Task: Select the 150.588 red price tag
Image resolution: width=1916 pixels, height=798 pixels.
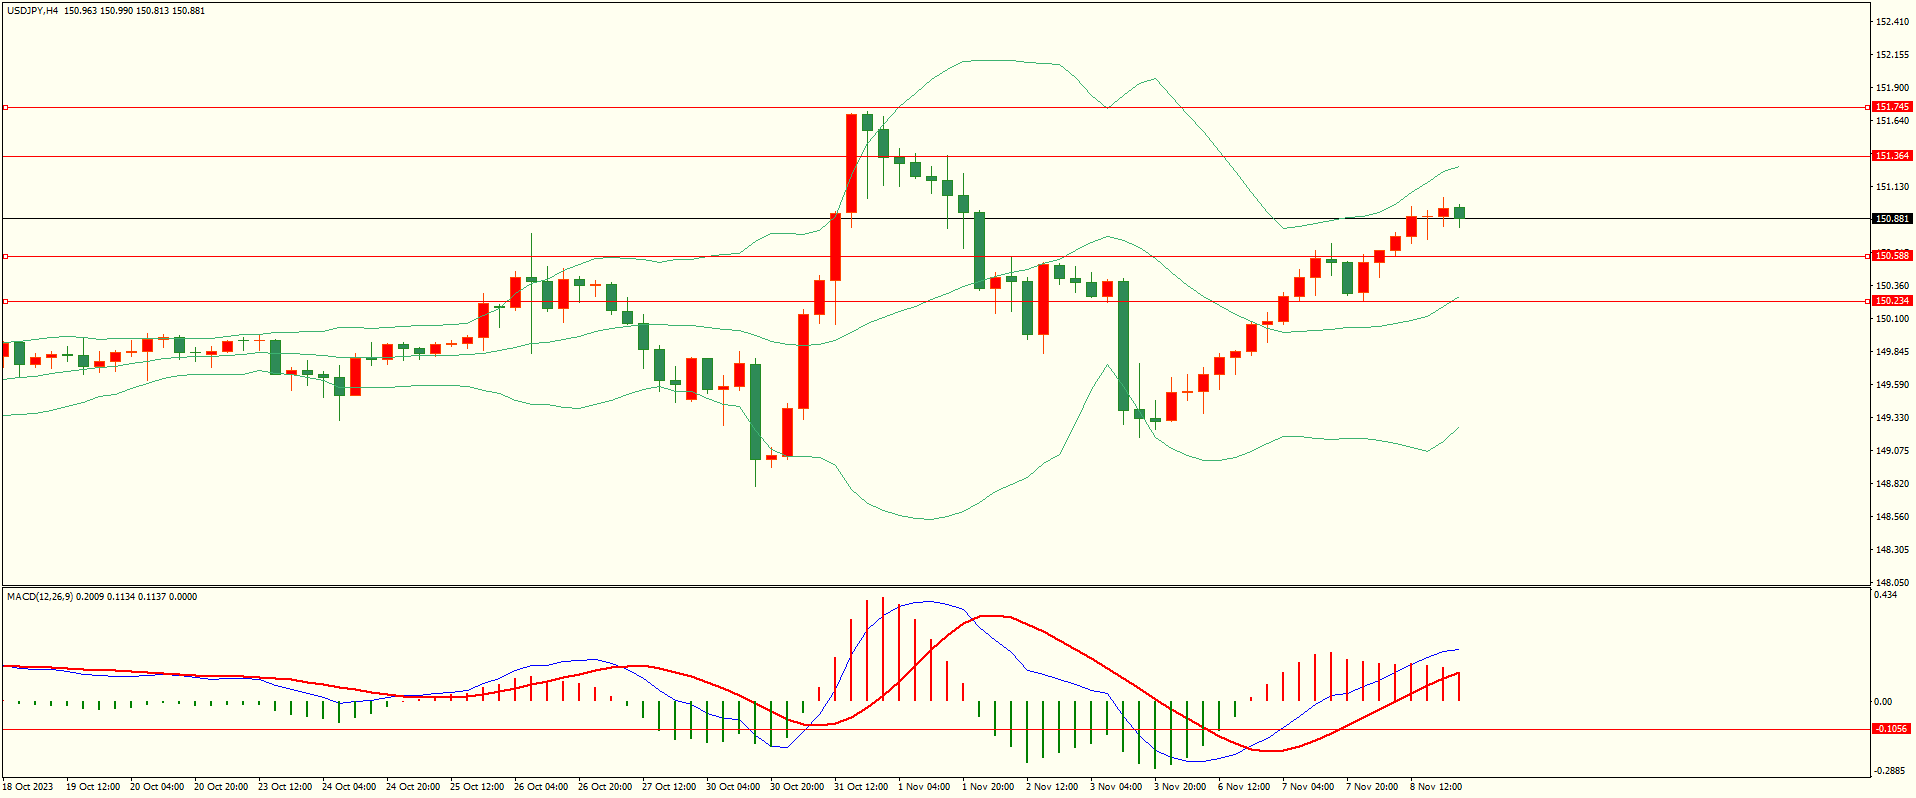Action: pyautogui.click(x=1891, y=256)
